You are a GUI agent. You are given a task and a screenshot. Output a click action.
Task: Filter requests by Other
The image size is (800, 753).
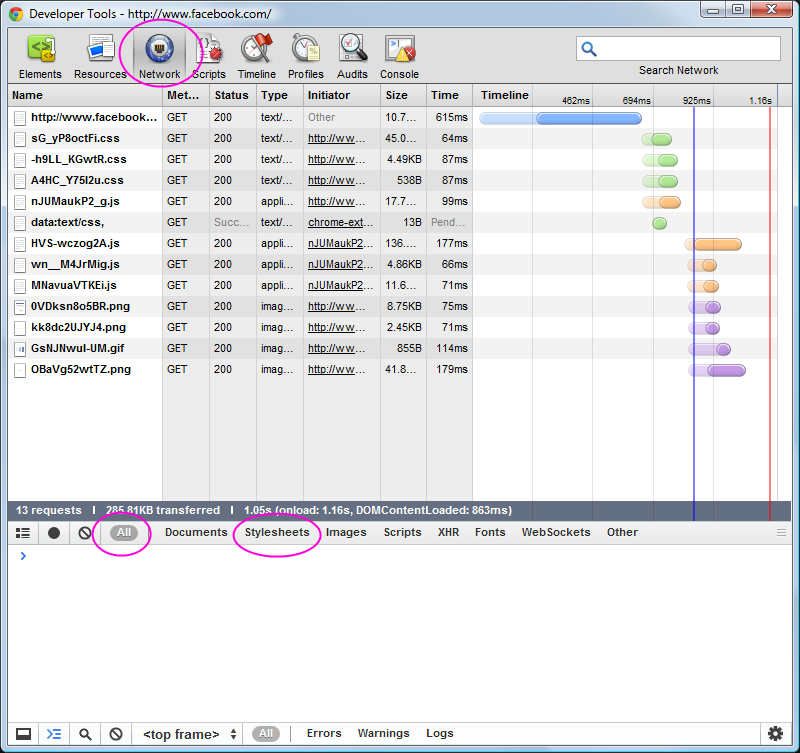tap(622, 532)
